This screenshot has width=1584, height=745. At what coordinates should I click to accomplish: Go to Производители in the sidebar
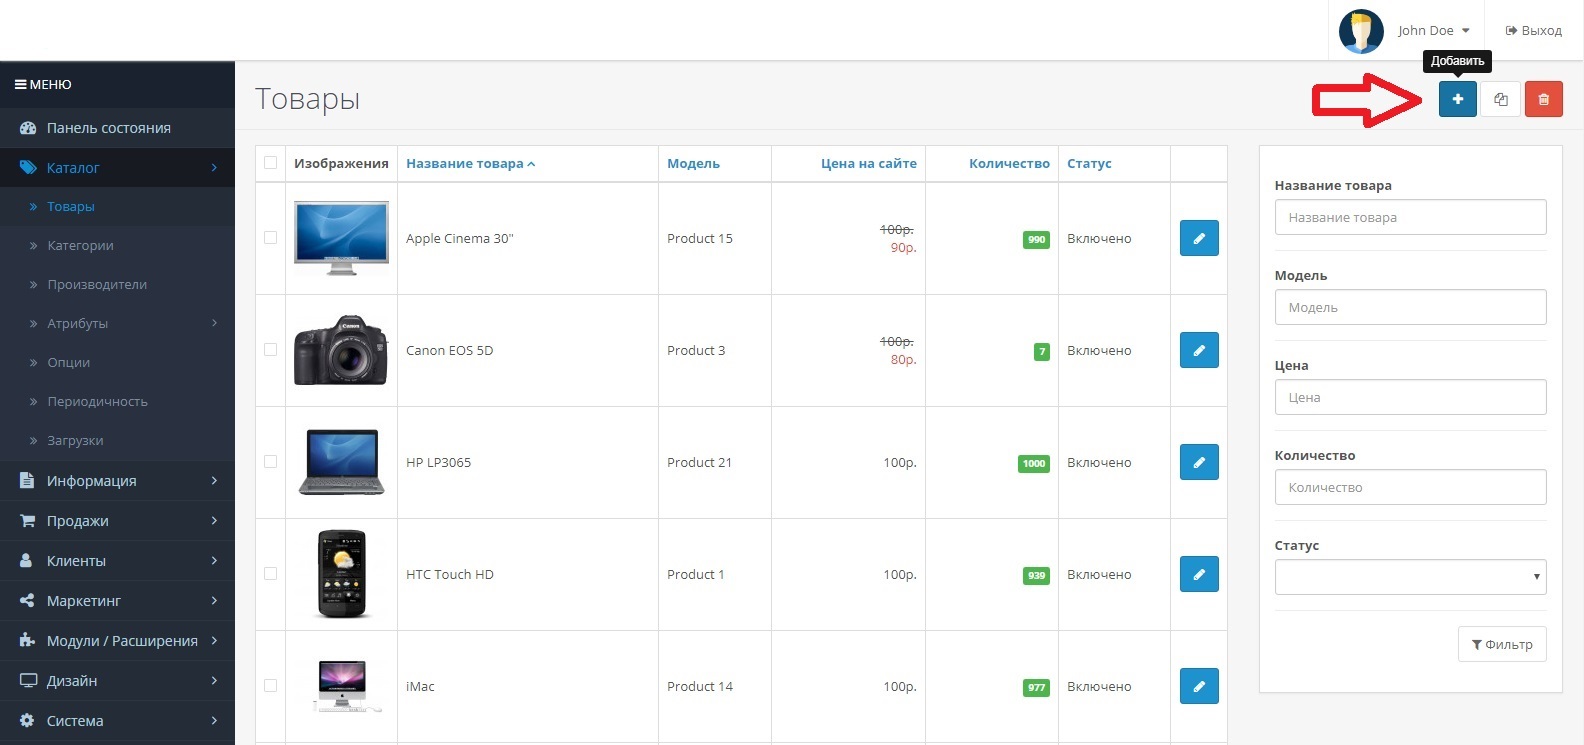pyautogui.click(x=97, y=284)
